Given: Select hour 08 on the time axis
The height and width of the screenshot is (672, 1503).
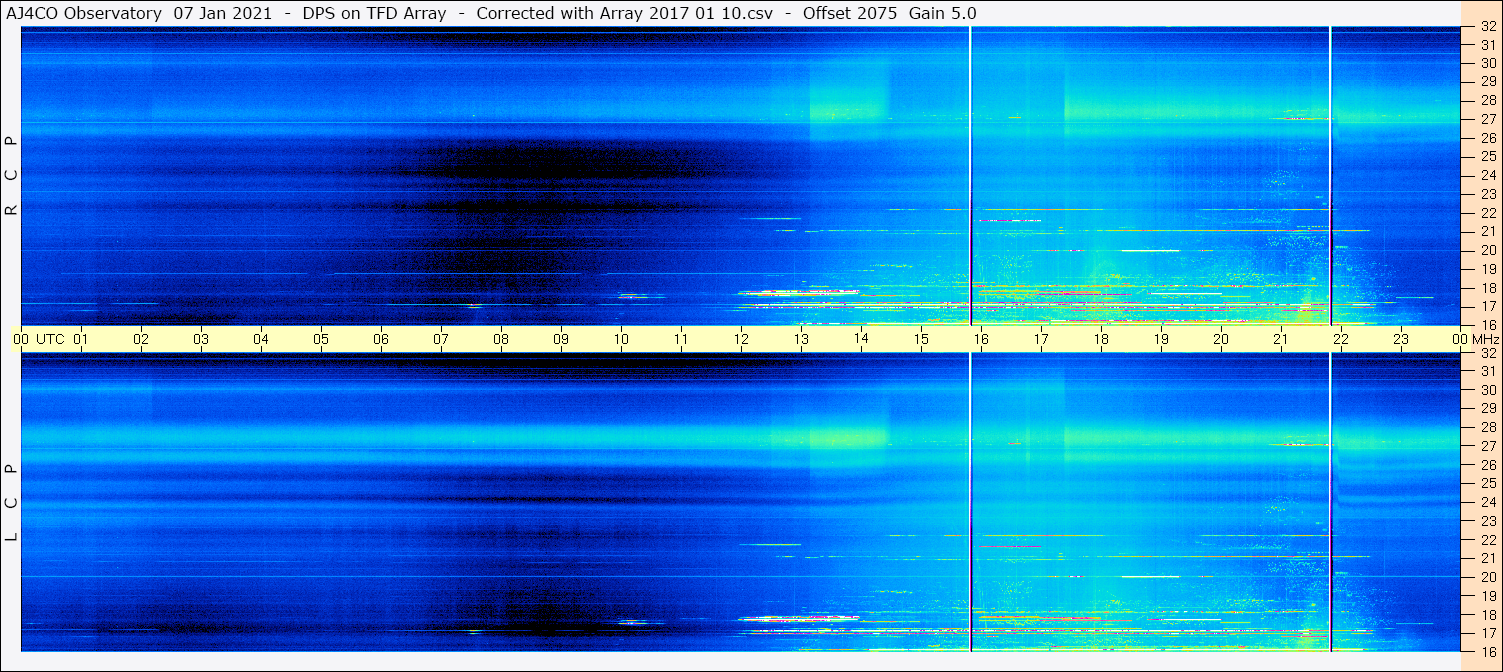Looking at the screenshot, I should tap(501, 339).
